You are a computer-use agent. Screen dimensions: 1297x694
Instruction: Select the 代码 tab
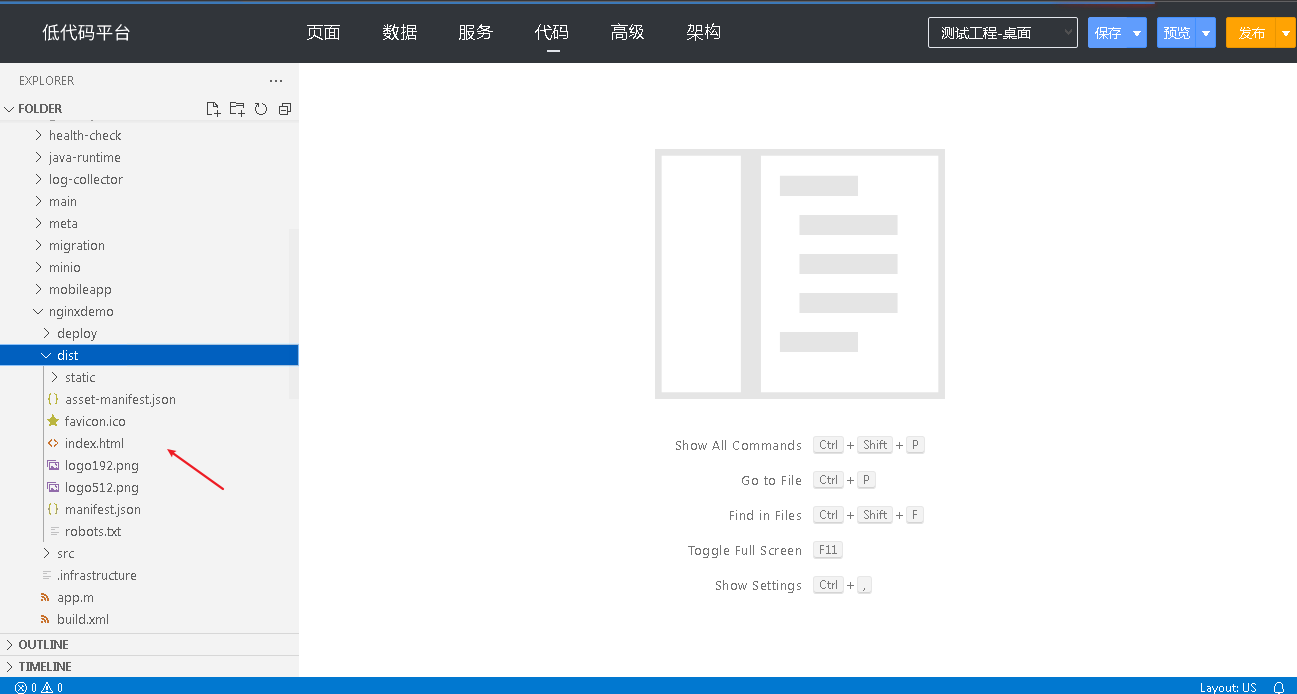click(x=551, y=32)
